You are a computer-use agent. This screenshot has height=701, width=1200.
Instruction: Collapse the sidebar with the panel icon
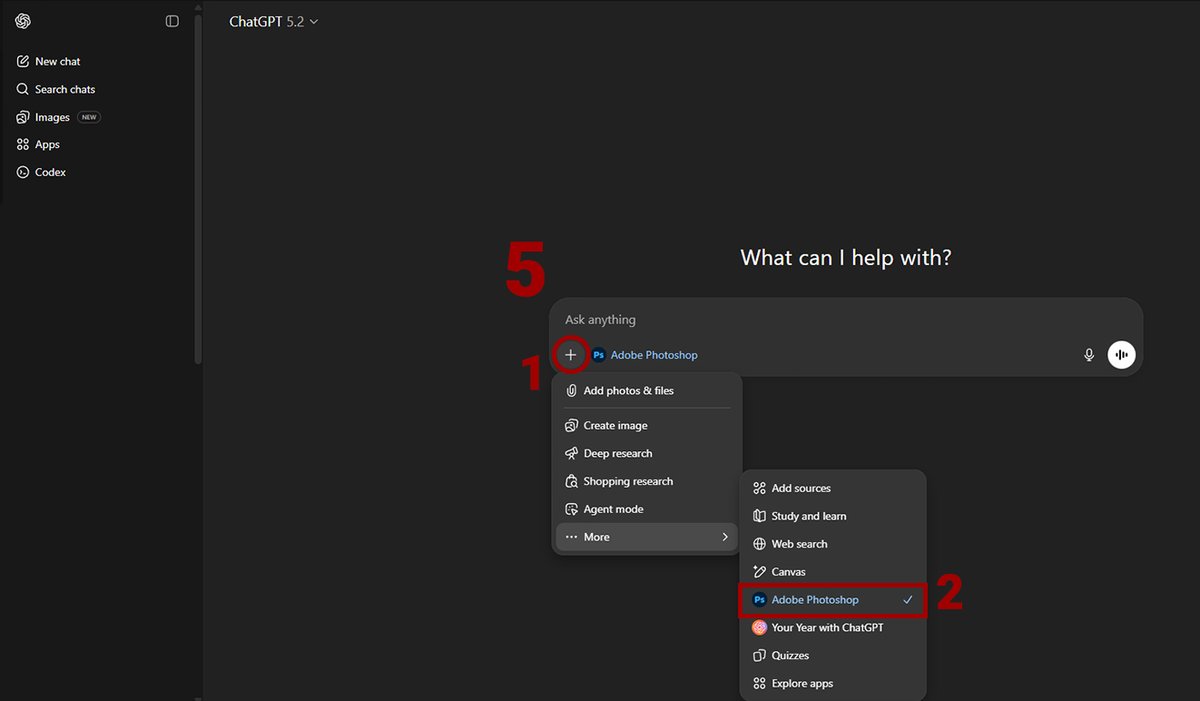coord(172,21)
